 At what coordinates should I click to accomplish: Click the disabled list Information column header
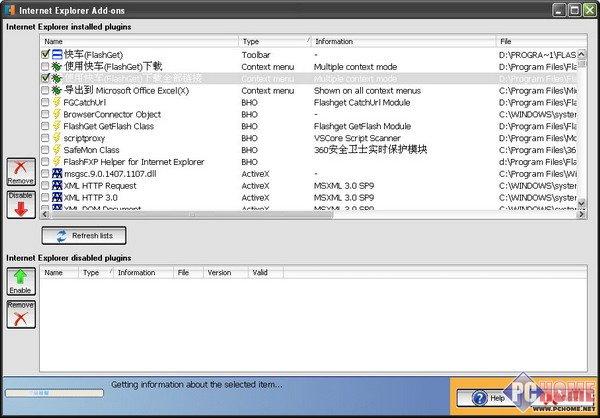(143, 273)
